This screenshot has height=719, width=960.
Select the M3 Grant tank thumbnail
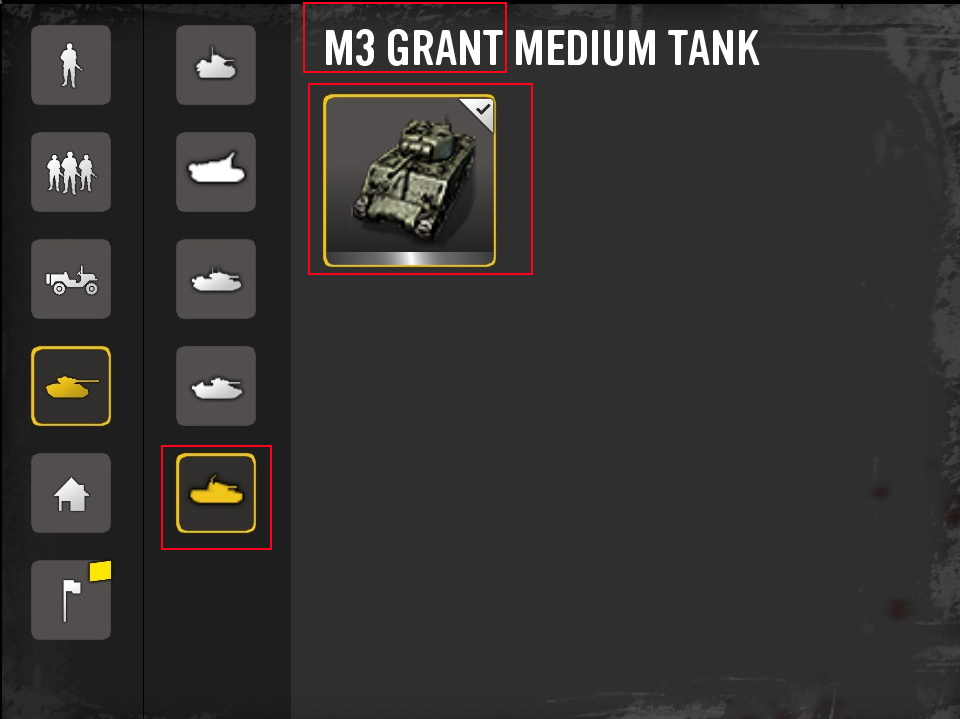click(x=410, y=181)
